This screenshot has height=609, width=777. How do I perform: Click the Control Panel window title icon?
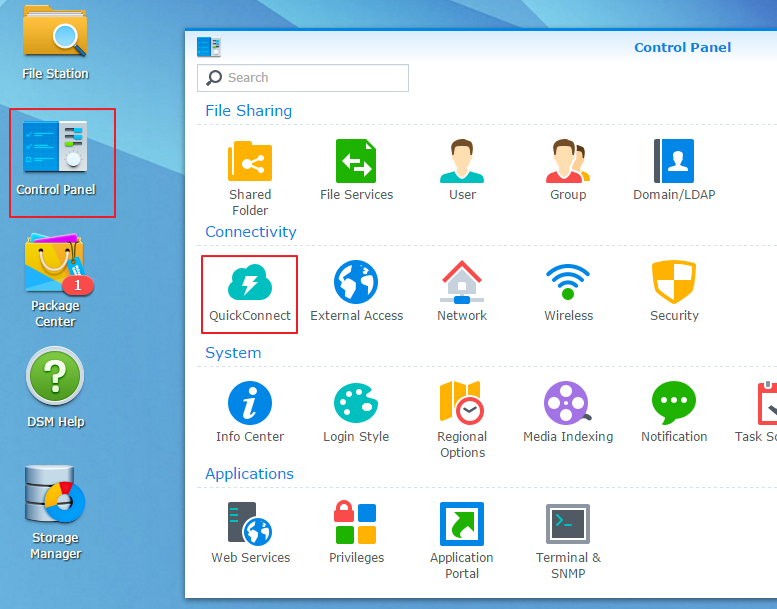(209, 47)
